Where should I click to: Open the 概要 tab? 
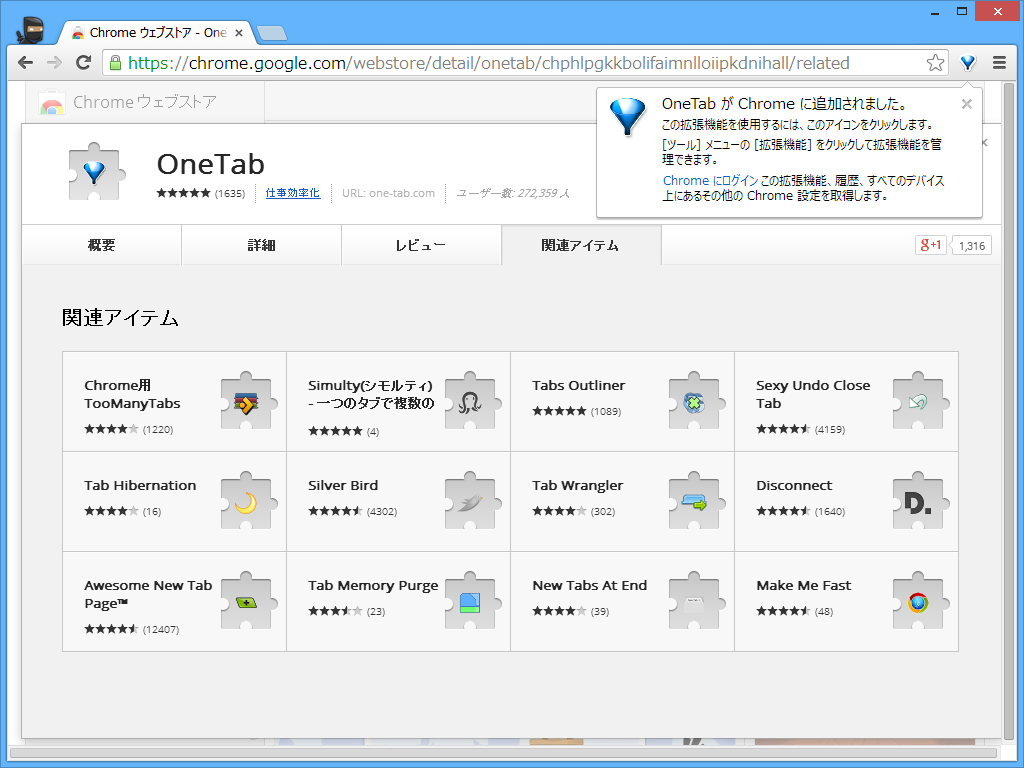pyautogui.click(x=100, y=243)
